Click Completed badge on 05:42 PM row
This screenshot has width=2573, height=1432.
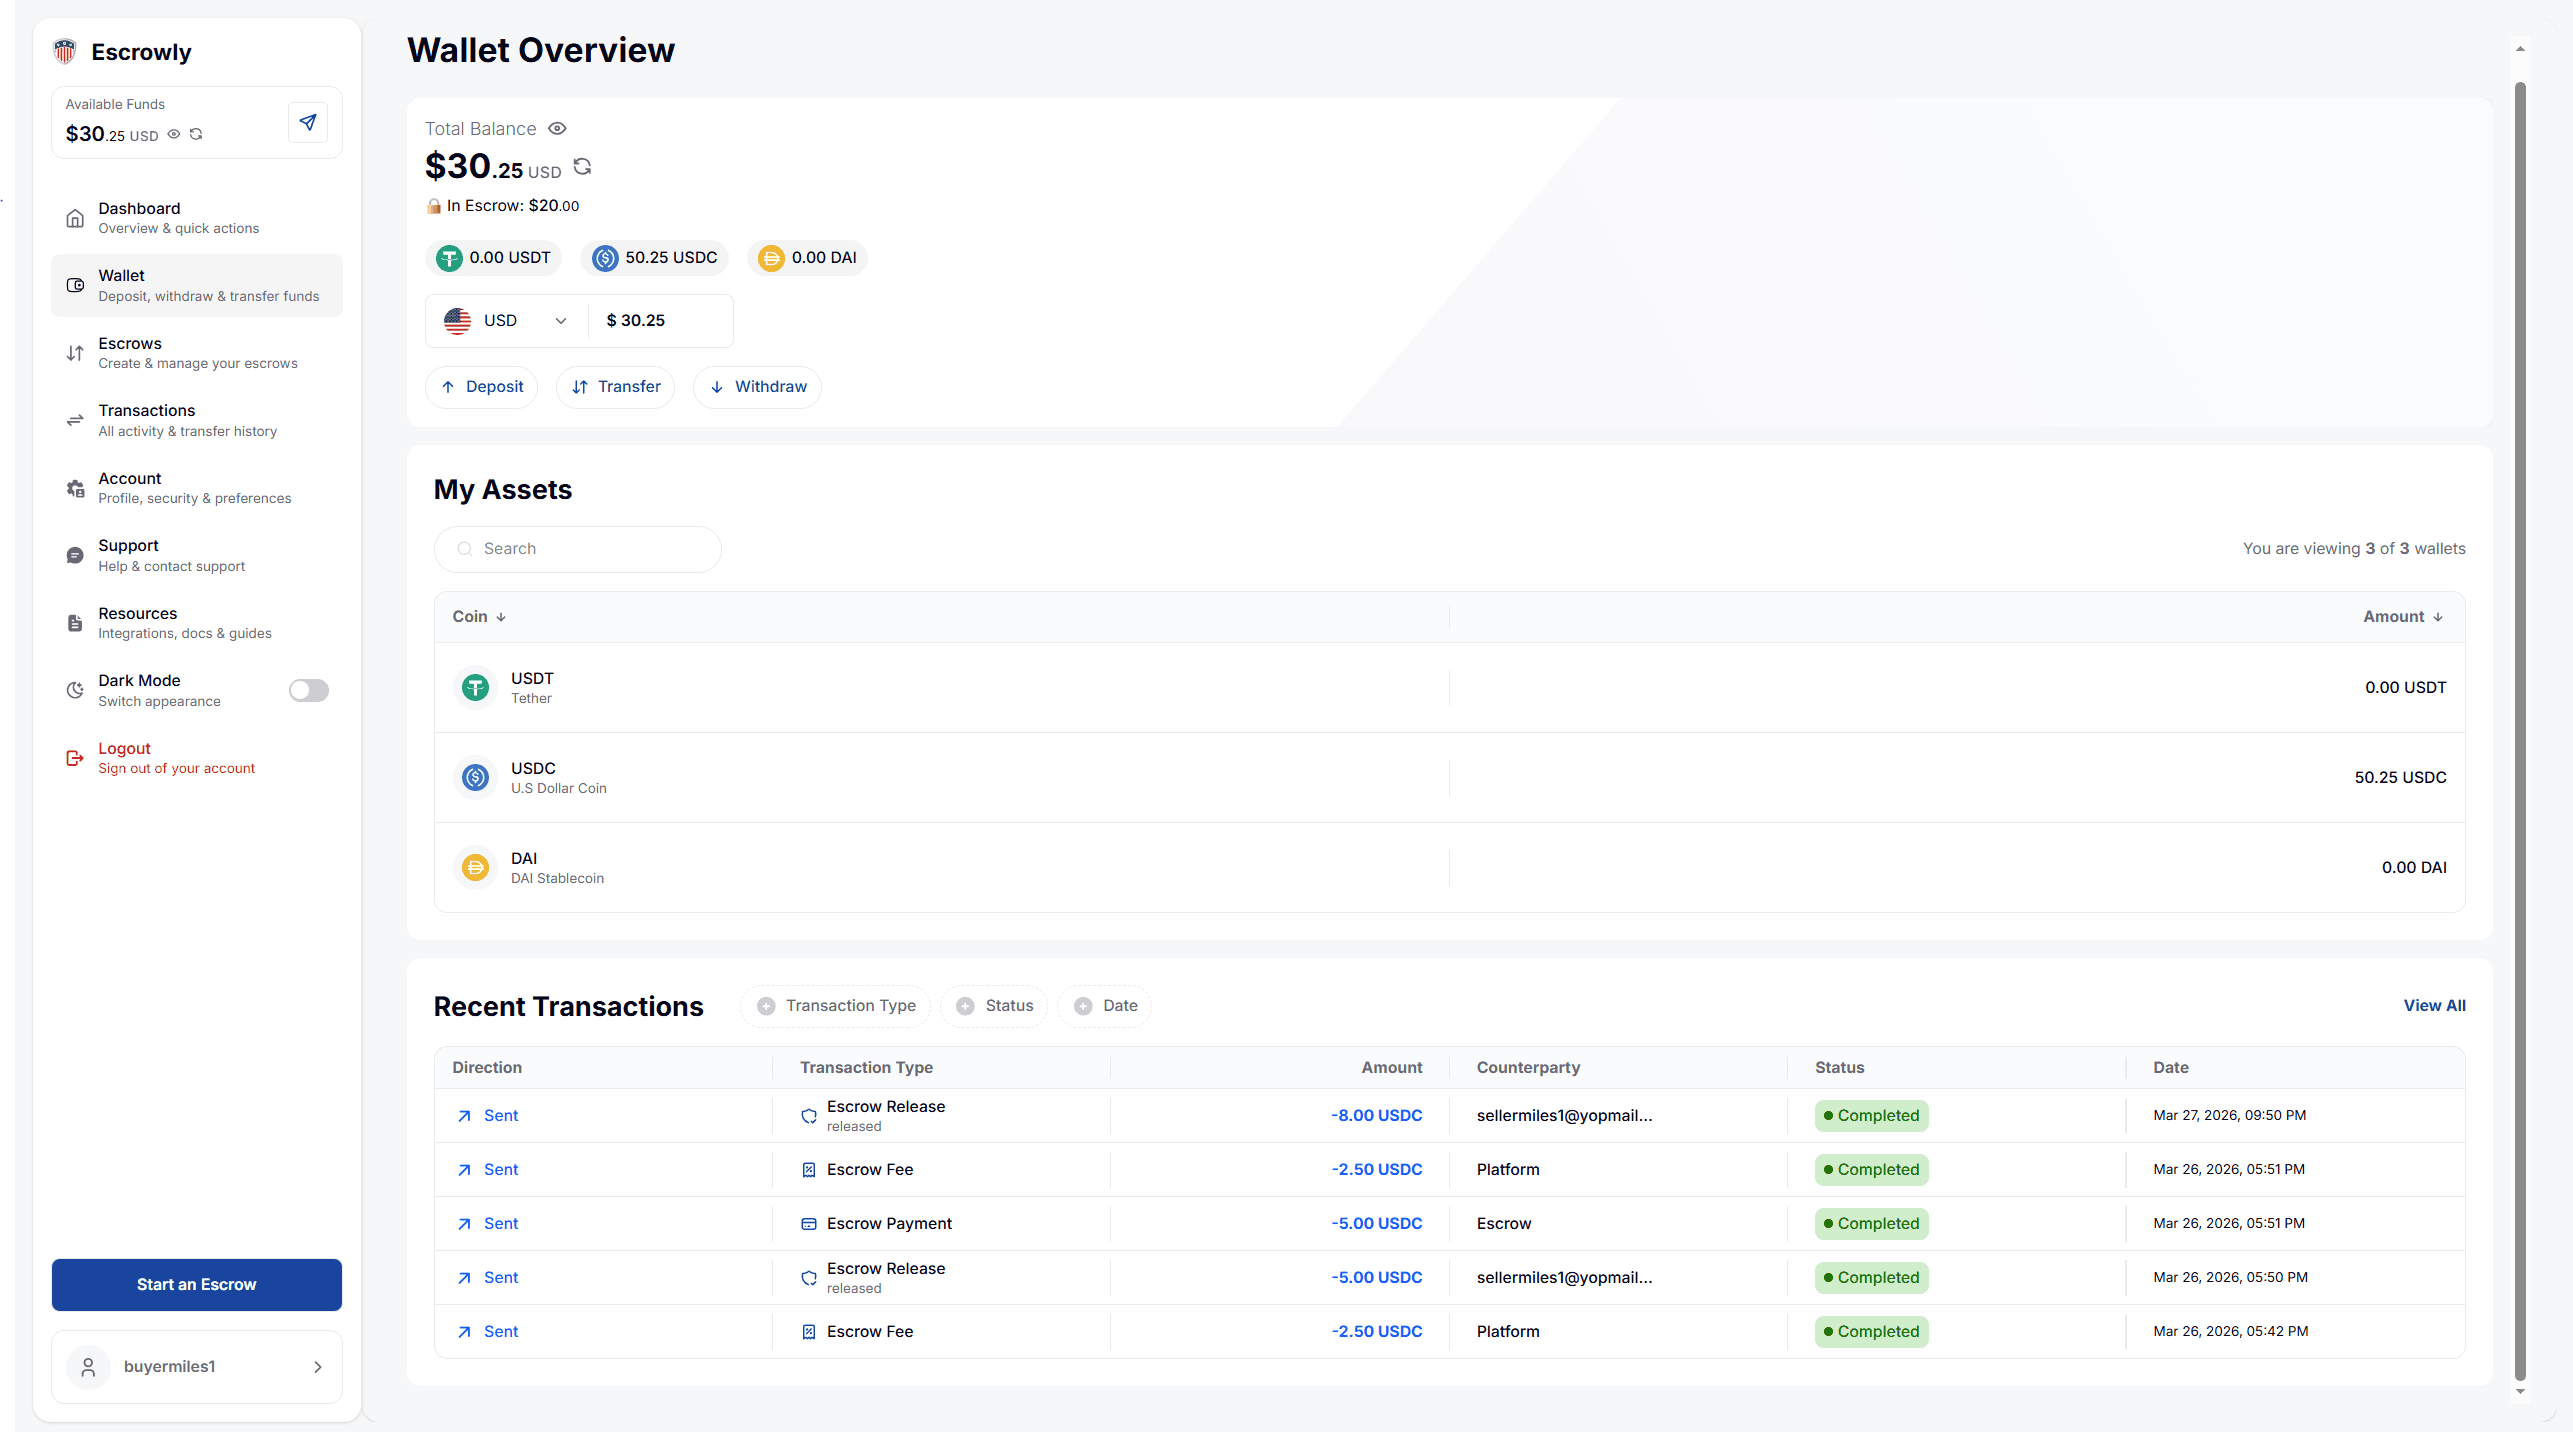tap(1871, 1332)
